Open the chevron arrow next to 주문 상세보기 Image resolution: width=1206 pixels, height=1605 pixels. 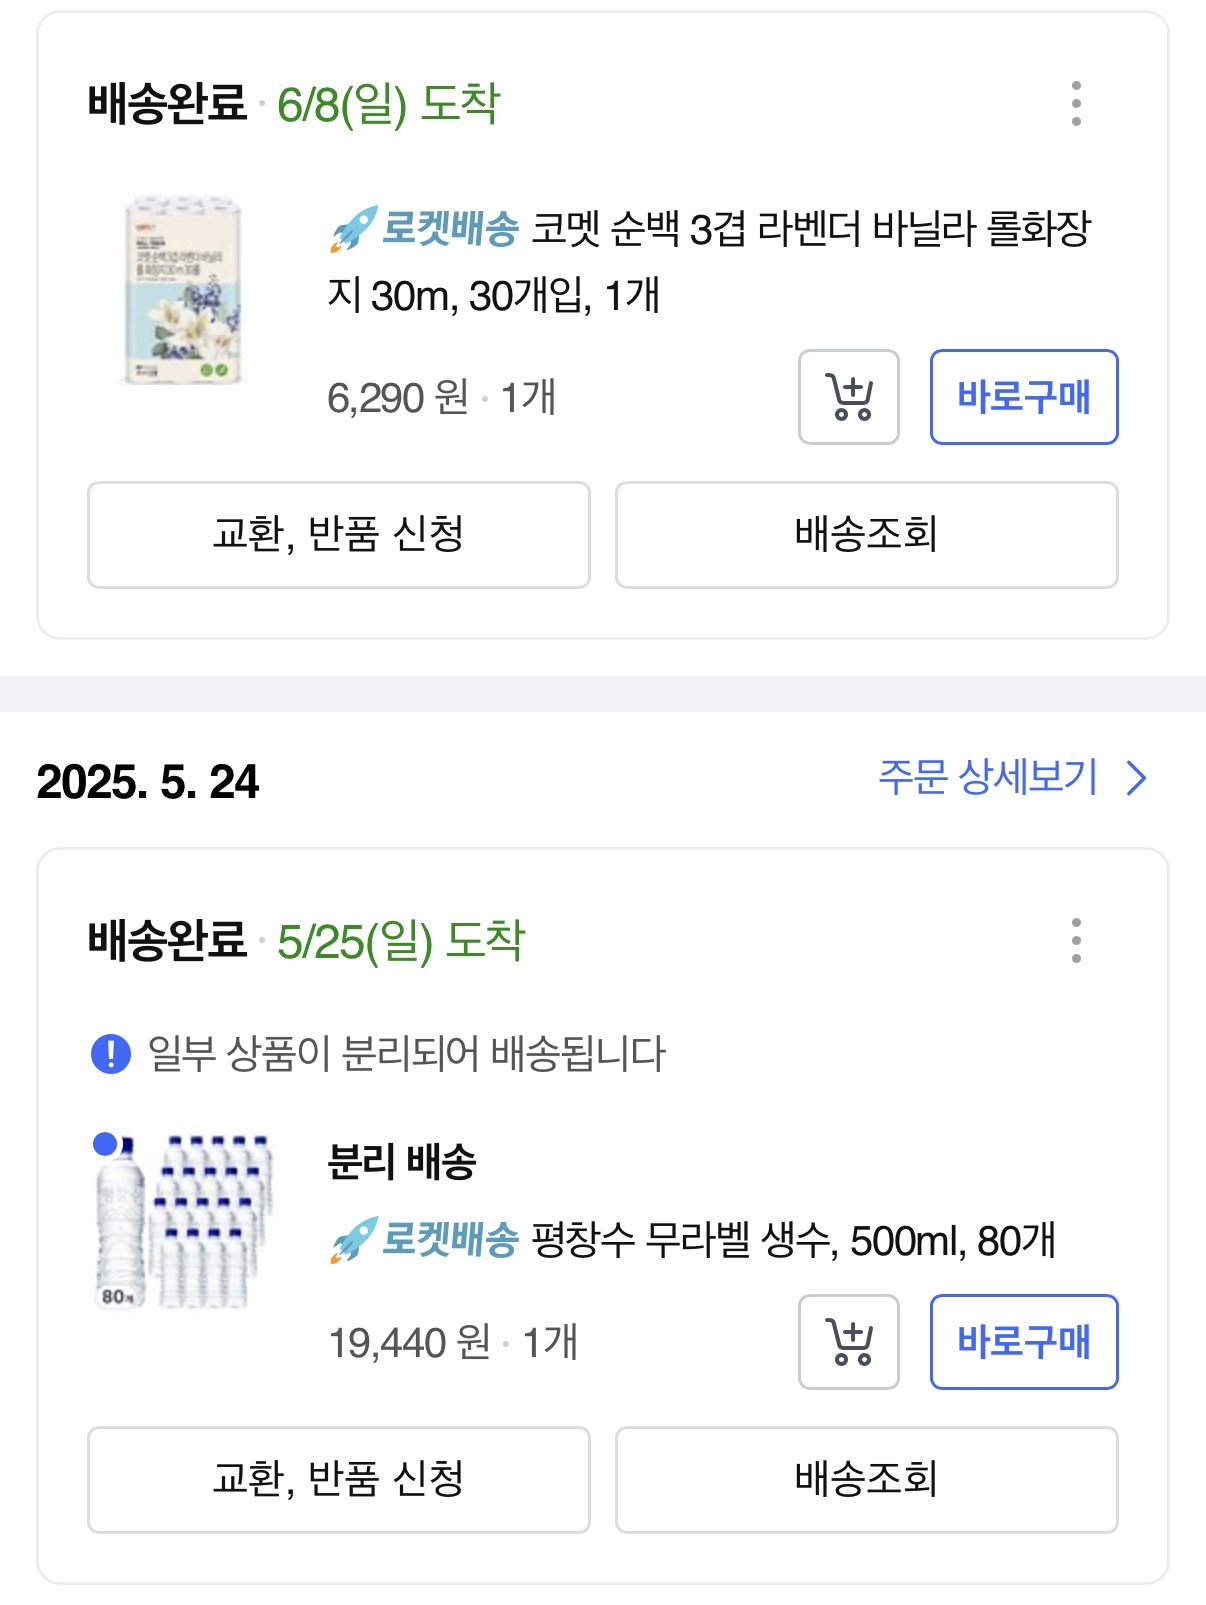(1136, 778)
